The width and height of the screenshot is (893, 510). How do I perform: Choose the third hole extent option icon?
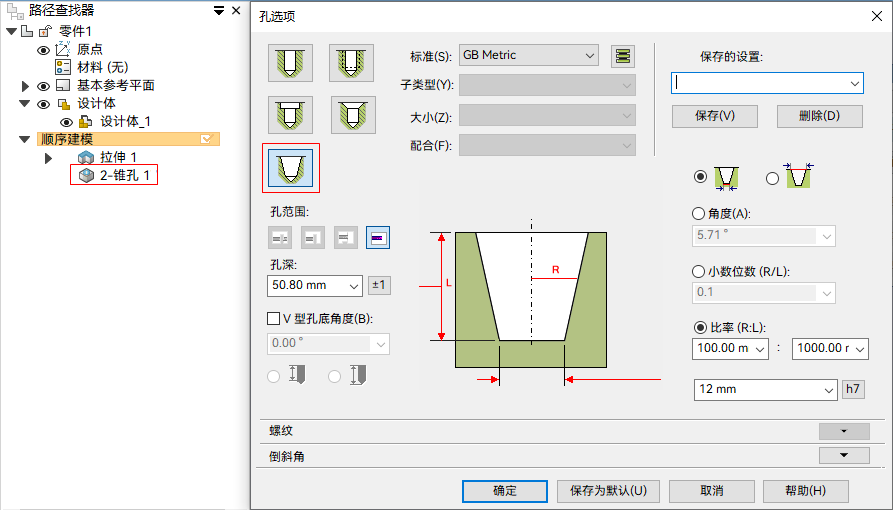(x=345, y=238)
